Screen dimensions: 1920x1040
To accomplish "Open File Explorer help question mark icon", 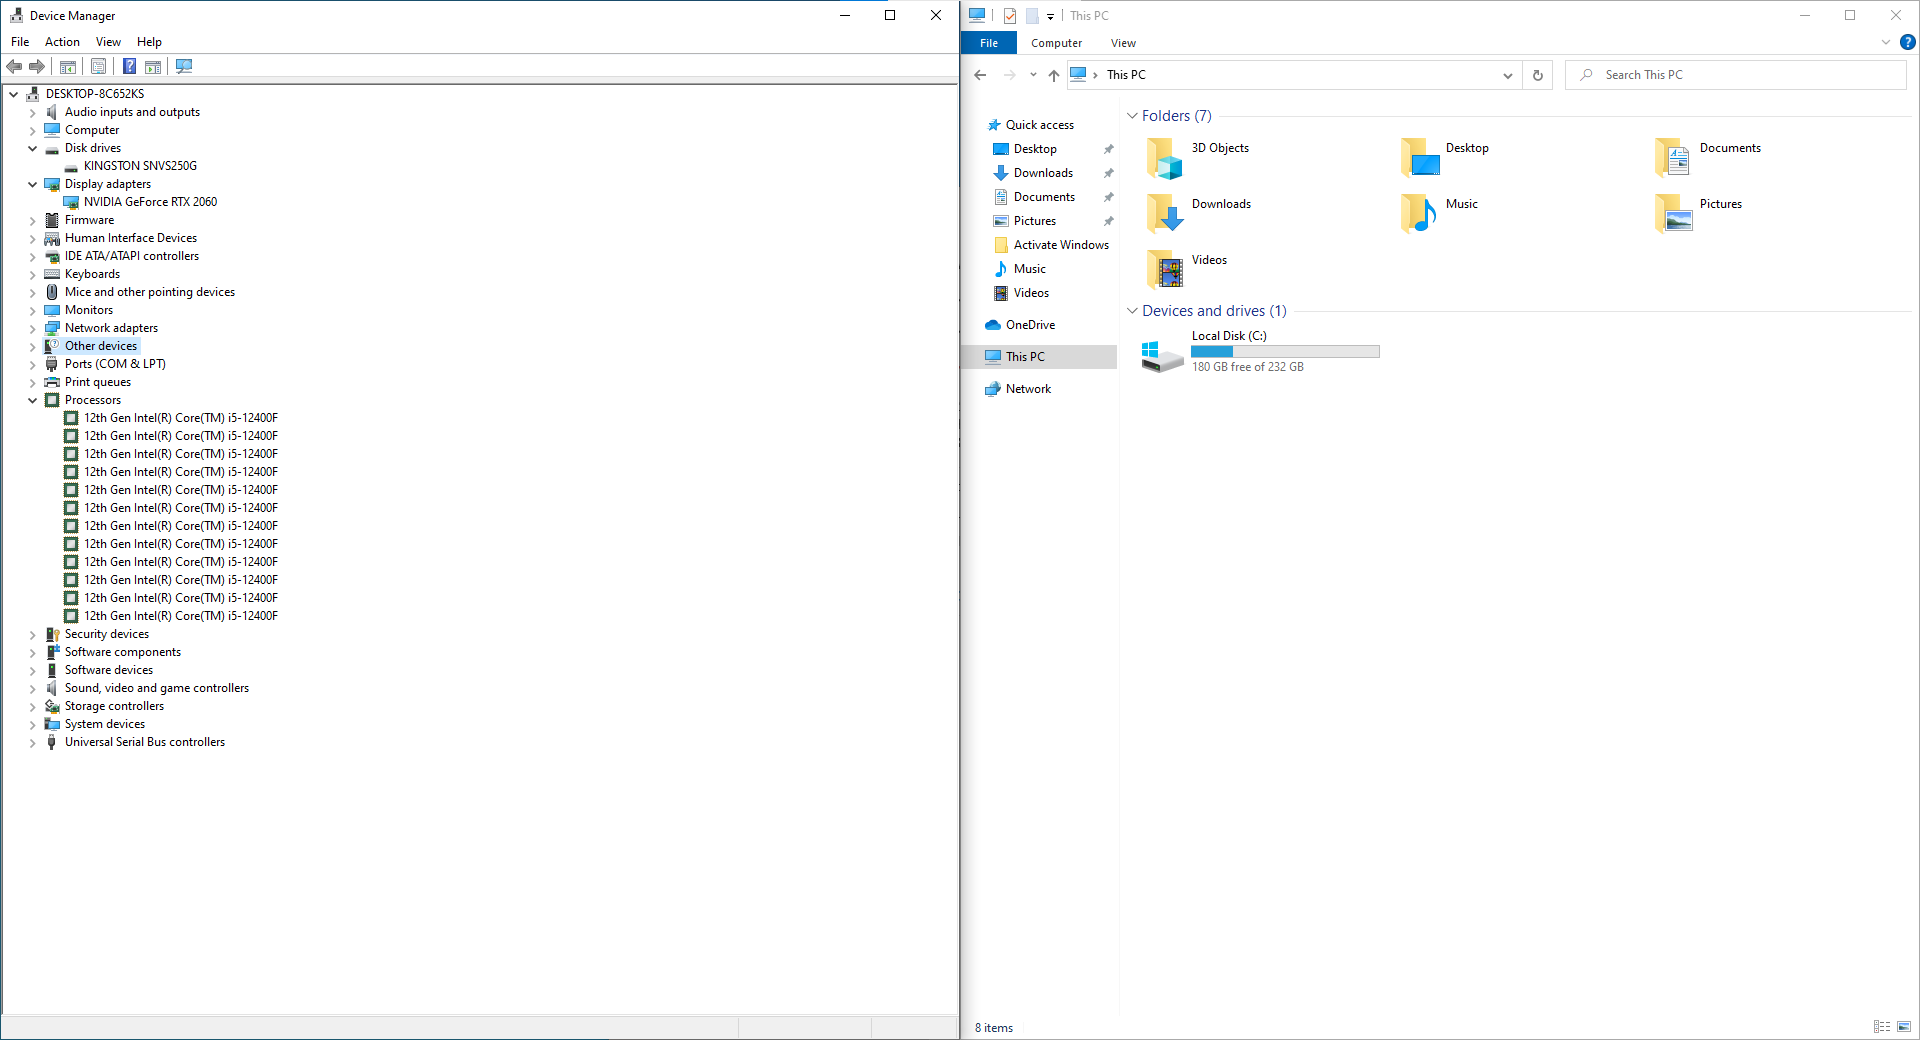I will pos(1907,43).
